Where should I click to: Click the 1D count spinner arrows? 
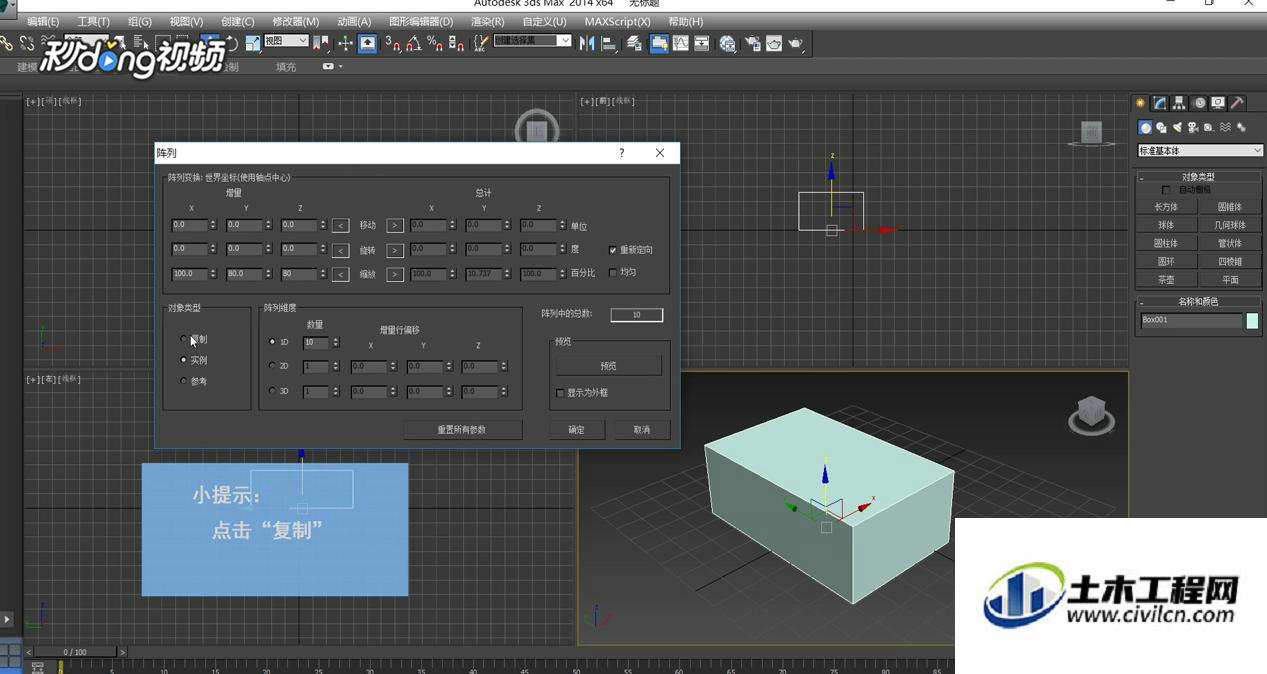pyautogui.click(x=336, y=342)
